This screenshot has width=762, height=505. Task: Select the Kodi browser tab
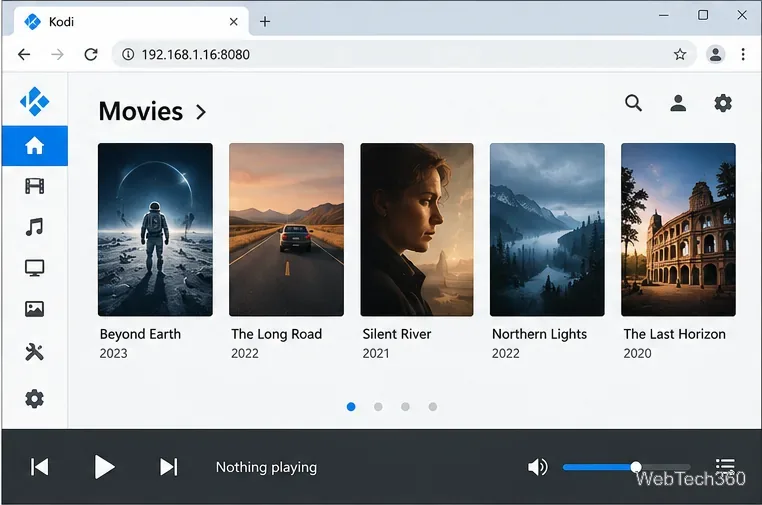click(131, 21)
